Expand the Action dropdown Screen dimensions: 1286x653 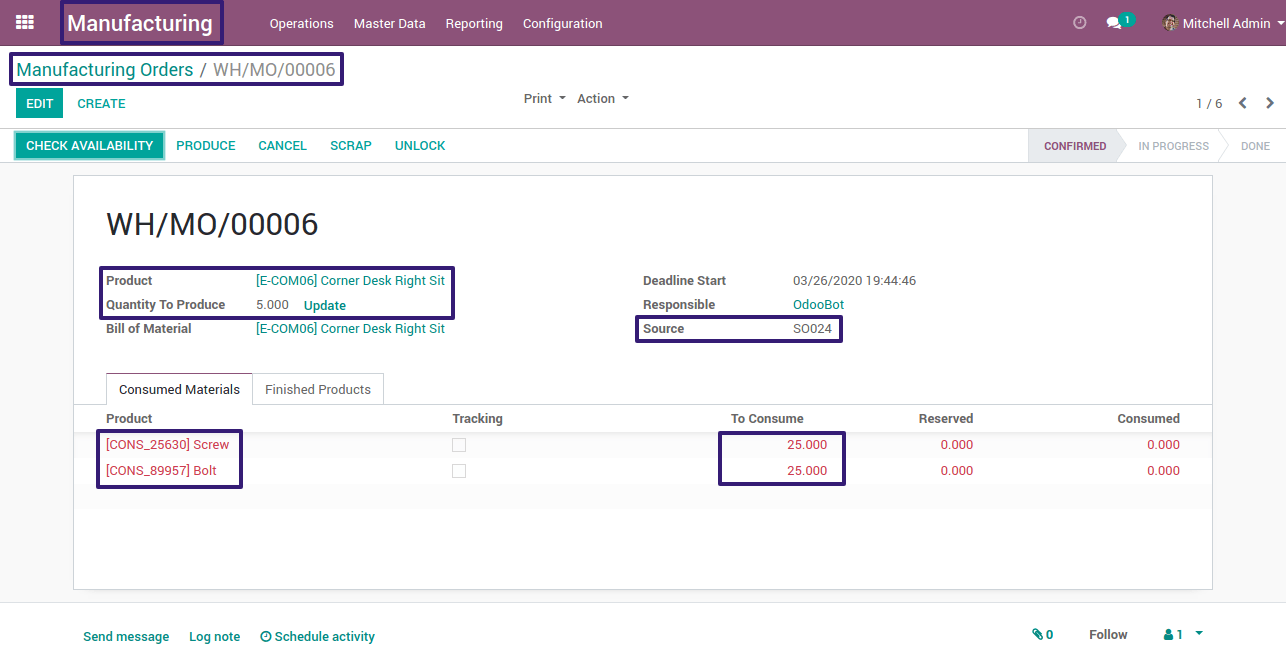tap(603, 99)
